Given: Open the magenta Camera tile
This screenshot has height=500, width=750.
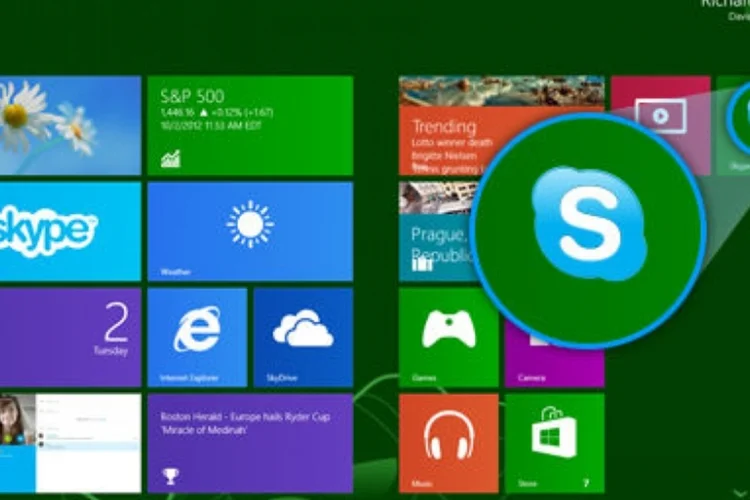Looking at the screenshot, I should click(554, 364).
